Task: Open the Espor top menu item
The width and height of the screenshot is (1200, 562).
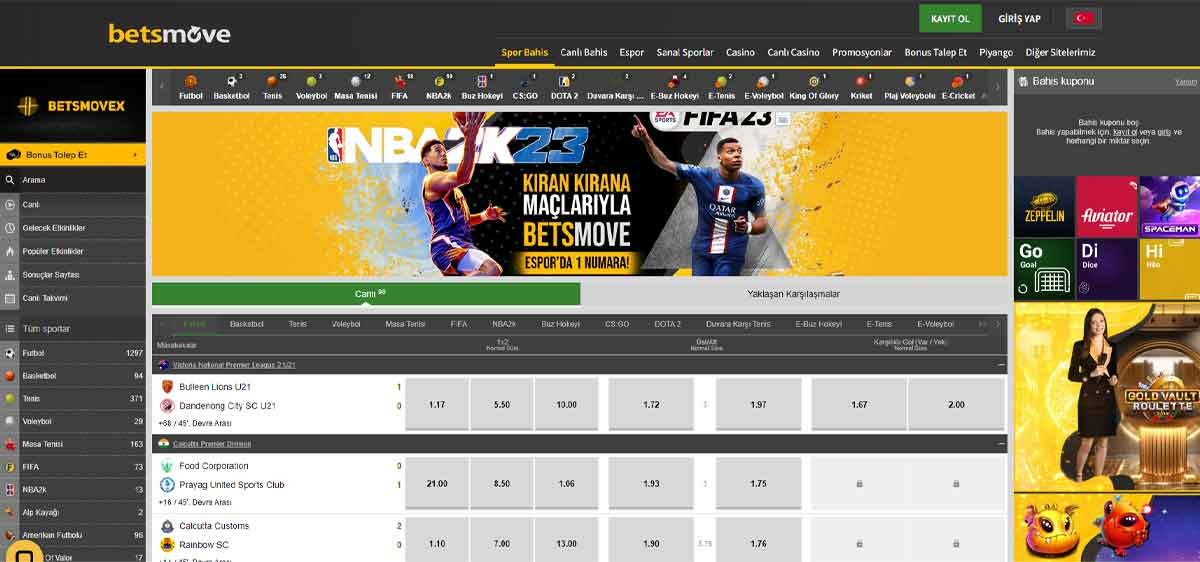Action: 632,52
